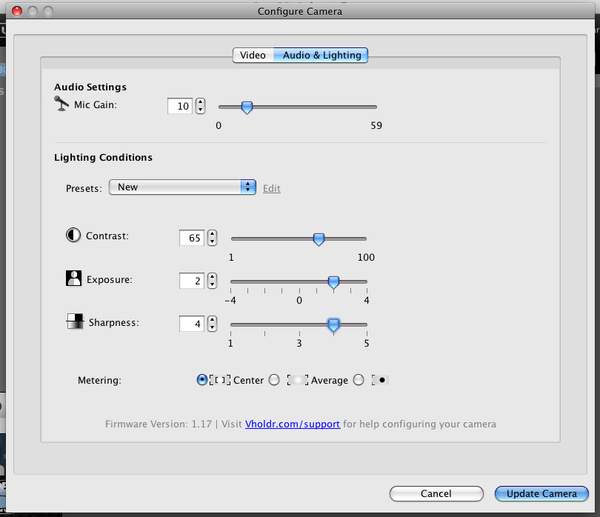Image resolution: width=600 pixels, height=517 pixels.
Task: Open the Vholdr.com/support link
Action: pyautogui.click(x=293, y=424)
